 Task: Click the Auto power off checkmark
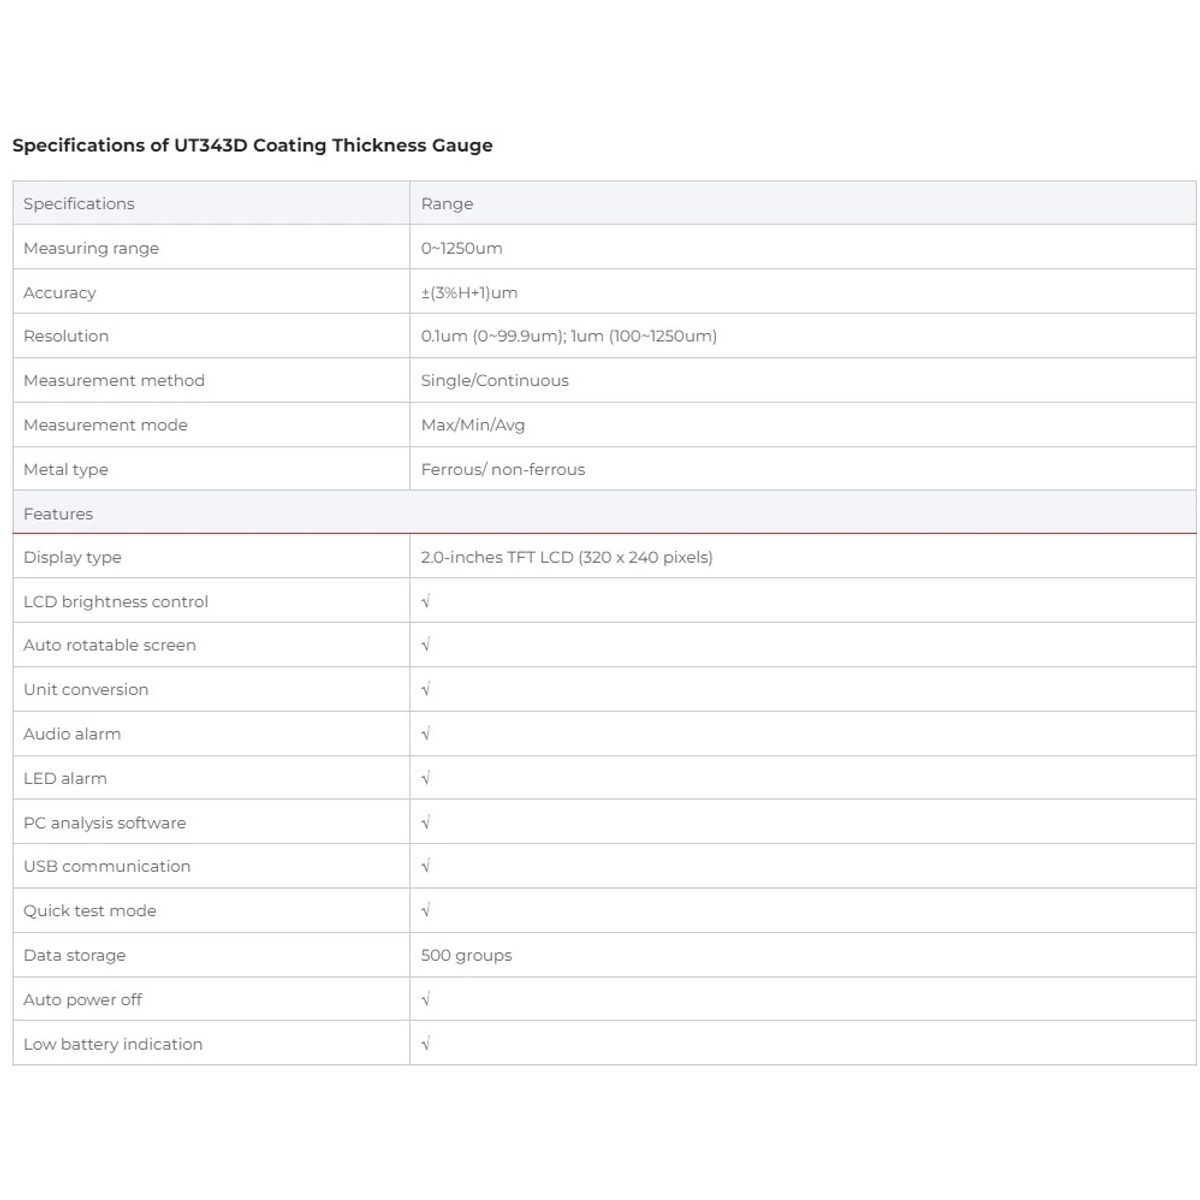tap(426, 999)
